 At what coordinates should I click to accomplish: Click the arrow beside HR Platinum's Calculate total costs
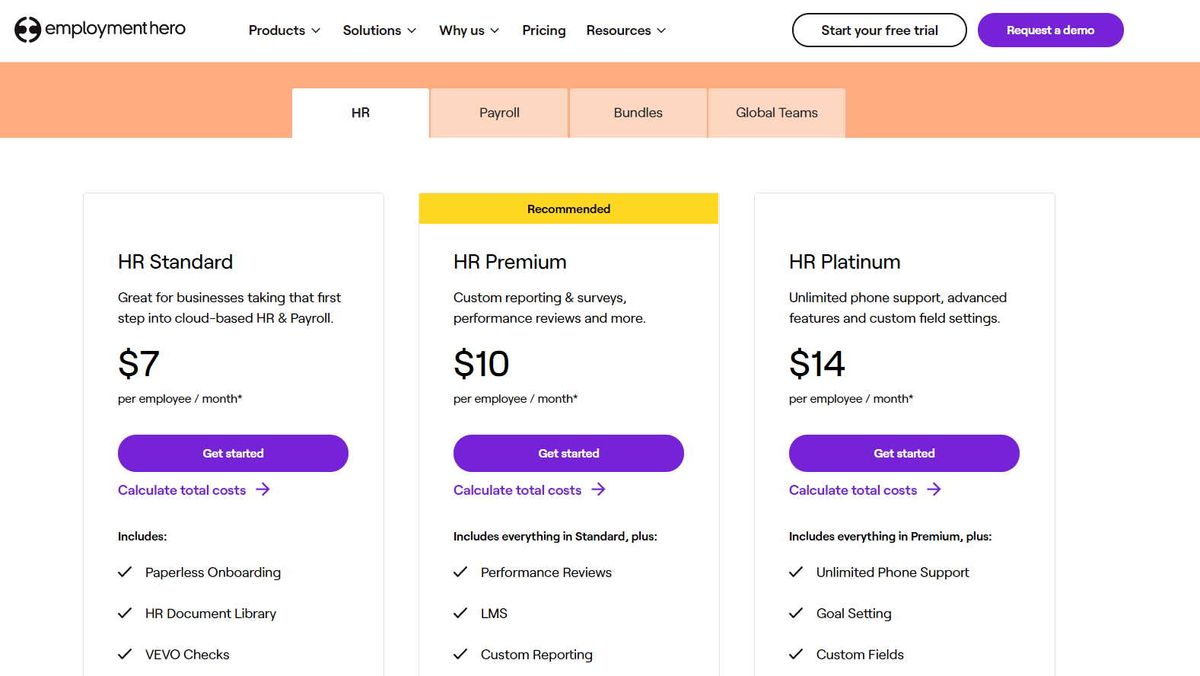tap(933, 489)
